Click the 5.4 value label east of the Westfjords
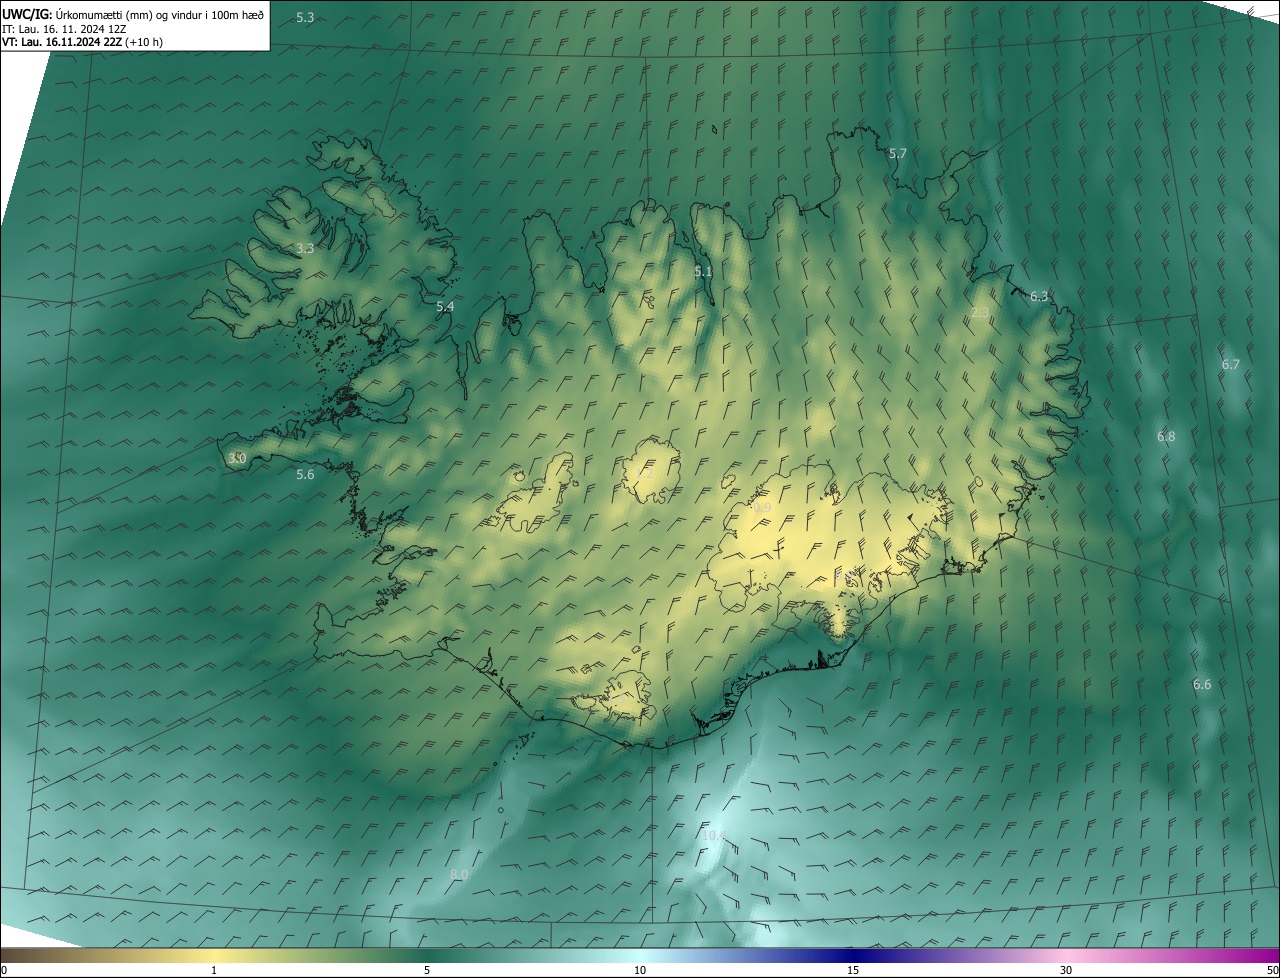The height and width of the screenshot is (978, 1280). [x=445, y=306]
